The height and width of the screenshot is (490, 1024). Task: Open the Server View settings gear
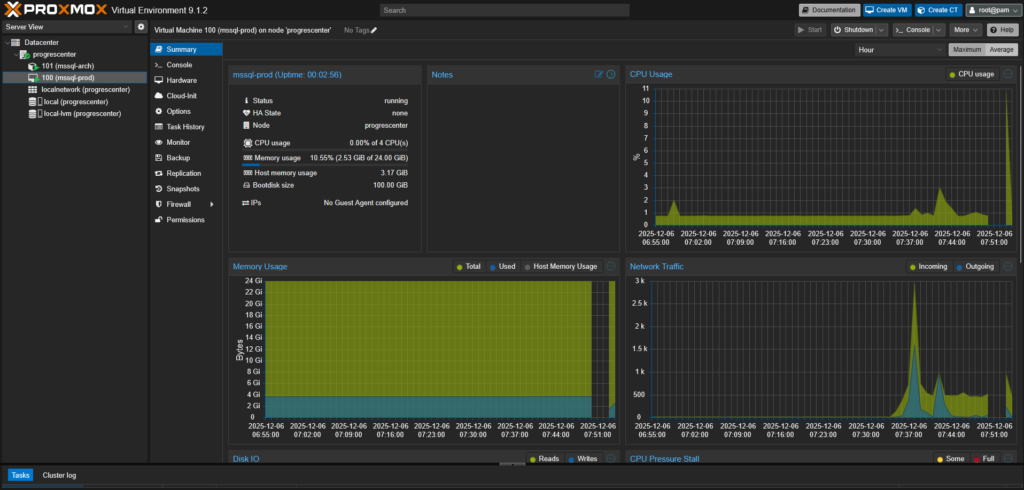point(141,26)
